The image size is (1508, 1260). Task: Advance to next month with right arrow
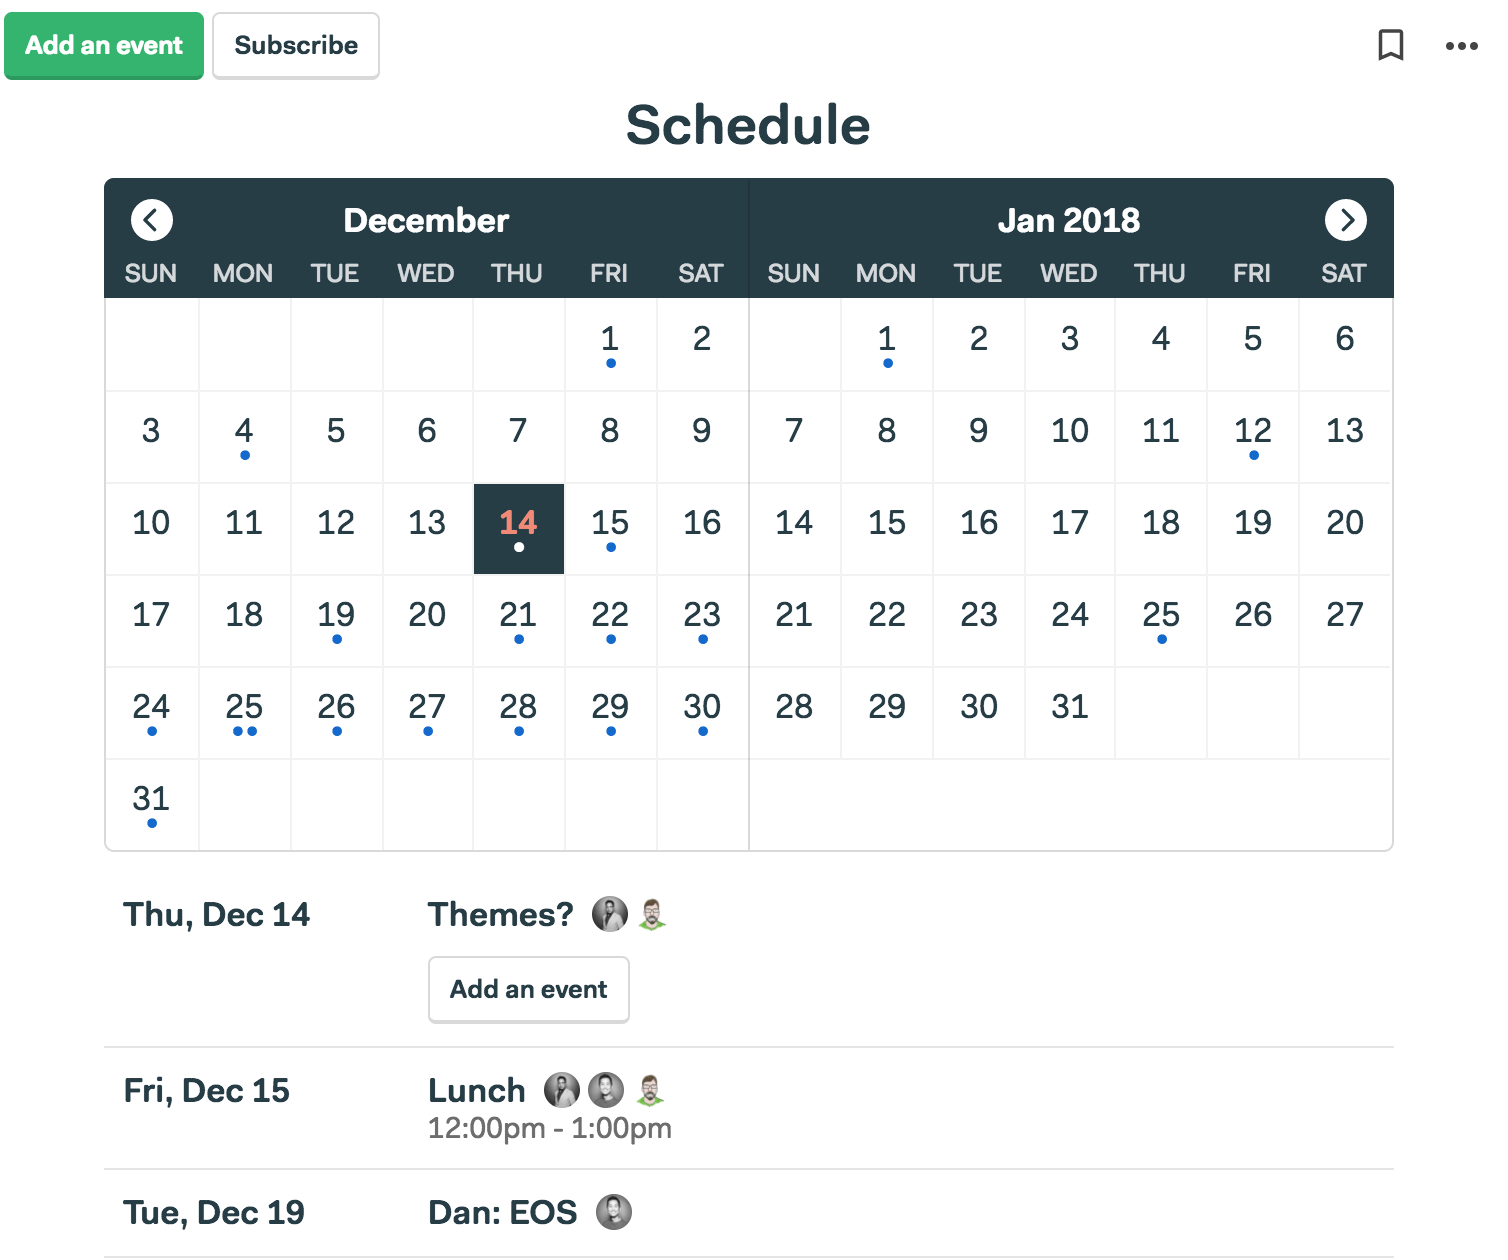[1346, 220]
